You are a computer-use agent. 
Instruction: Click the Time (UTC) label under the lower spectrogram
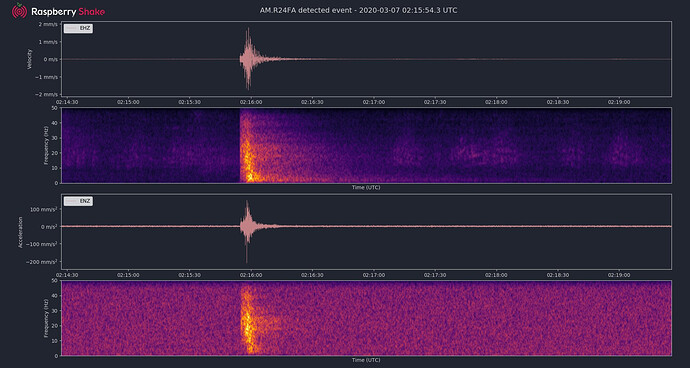[x=366, y=360]
